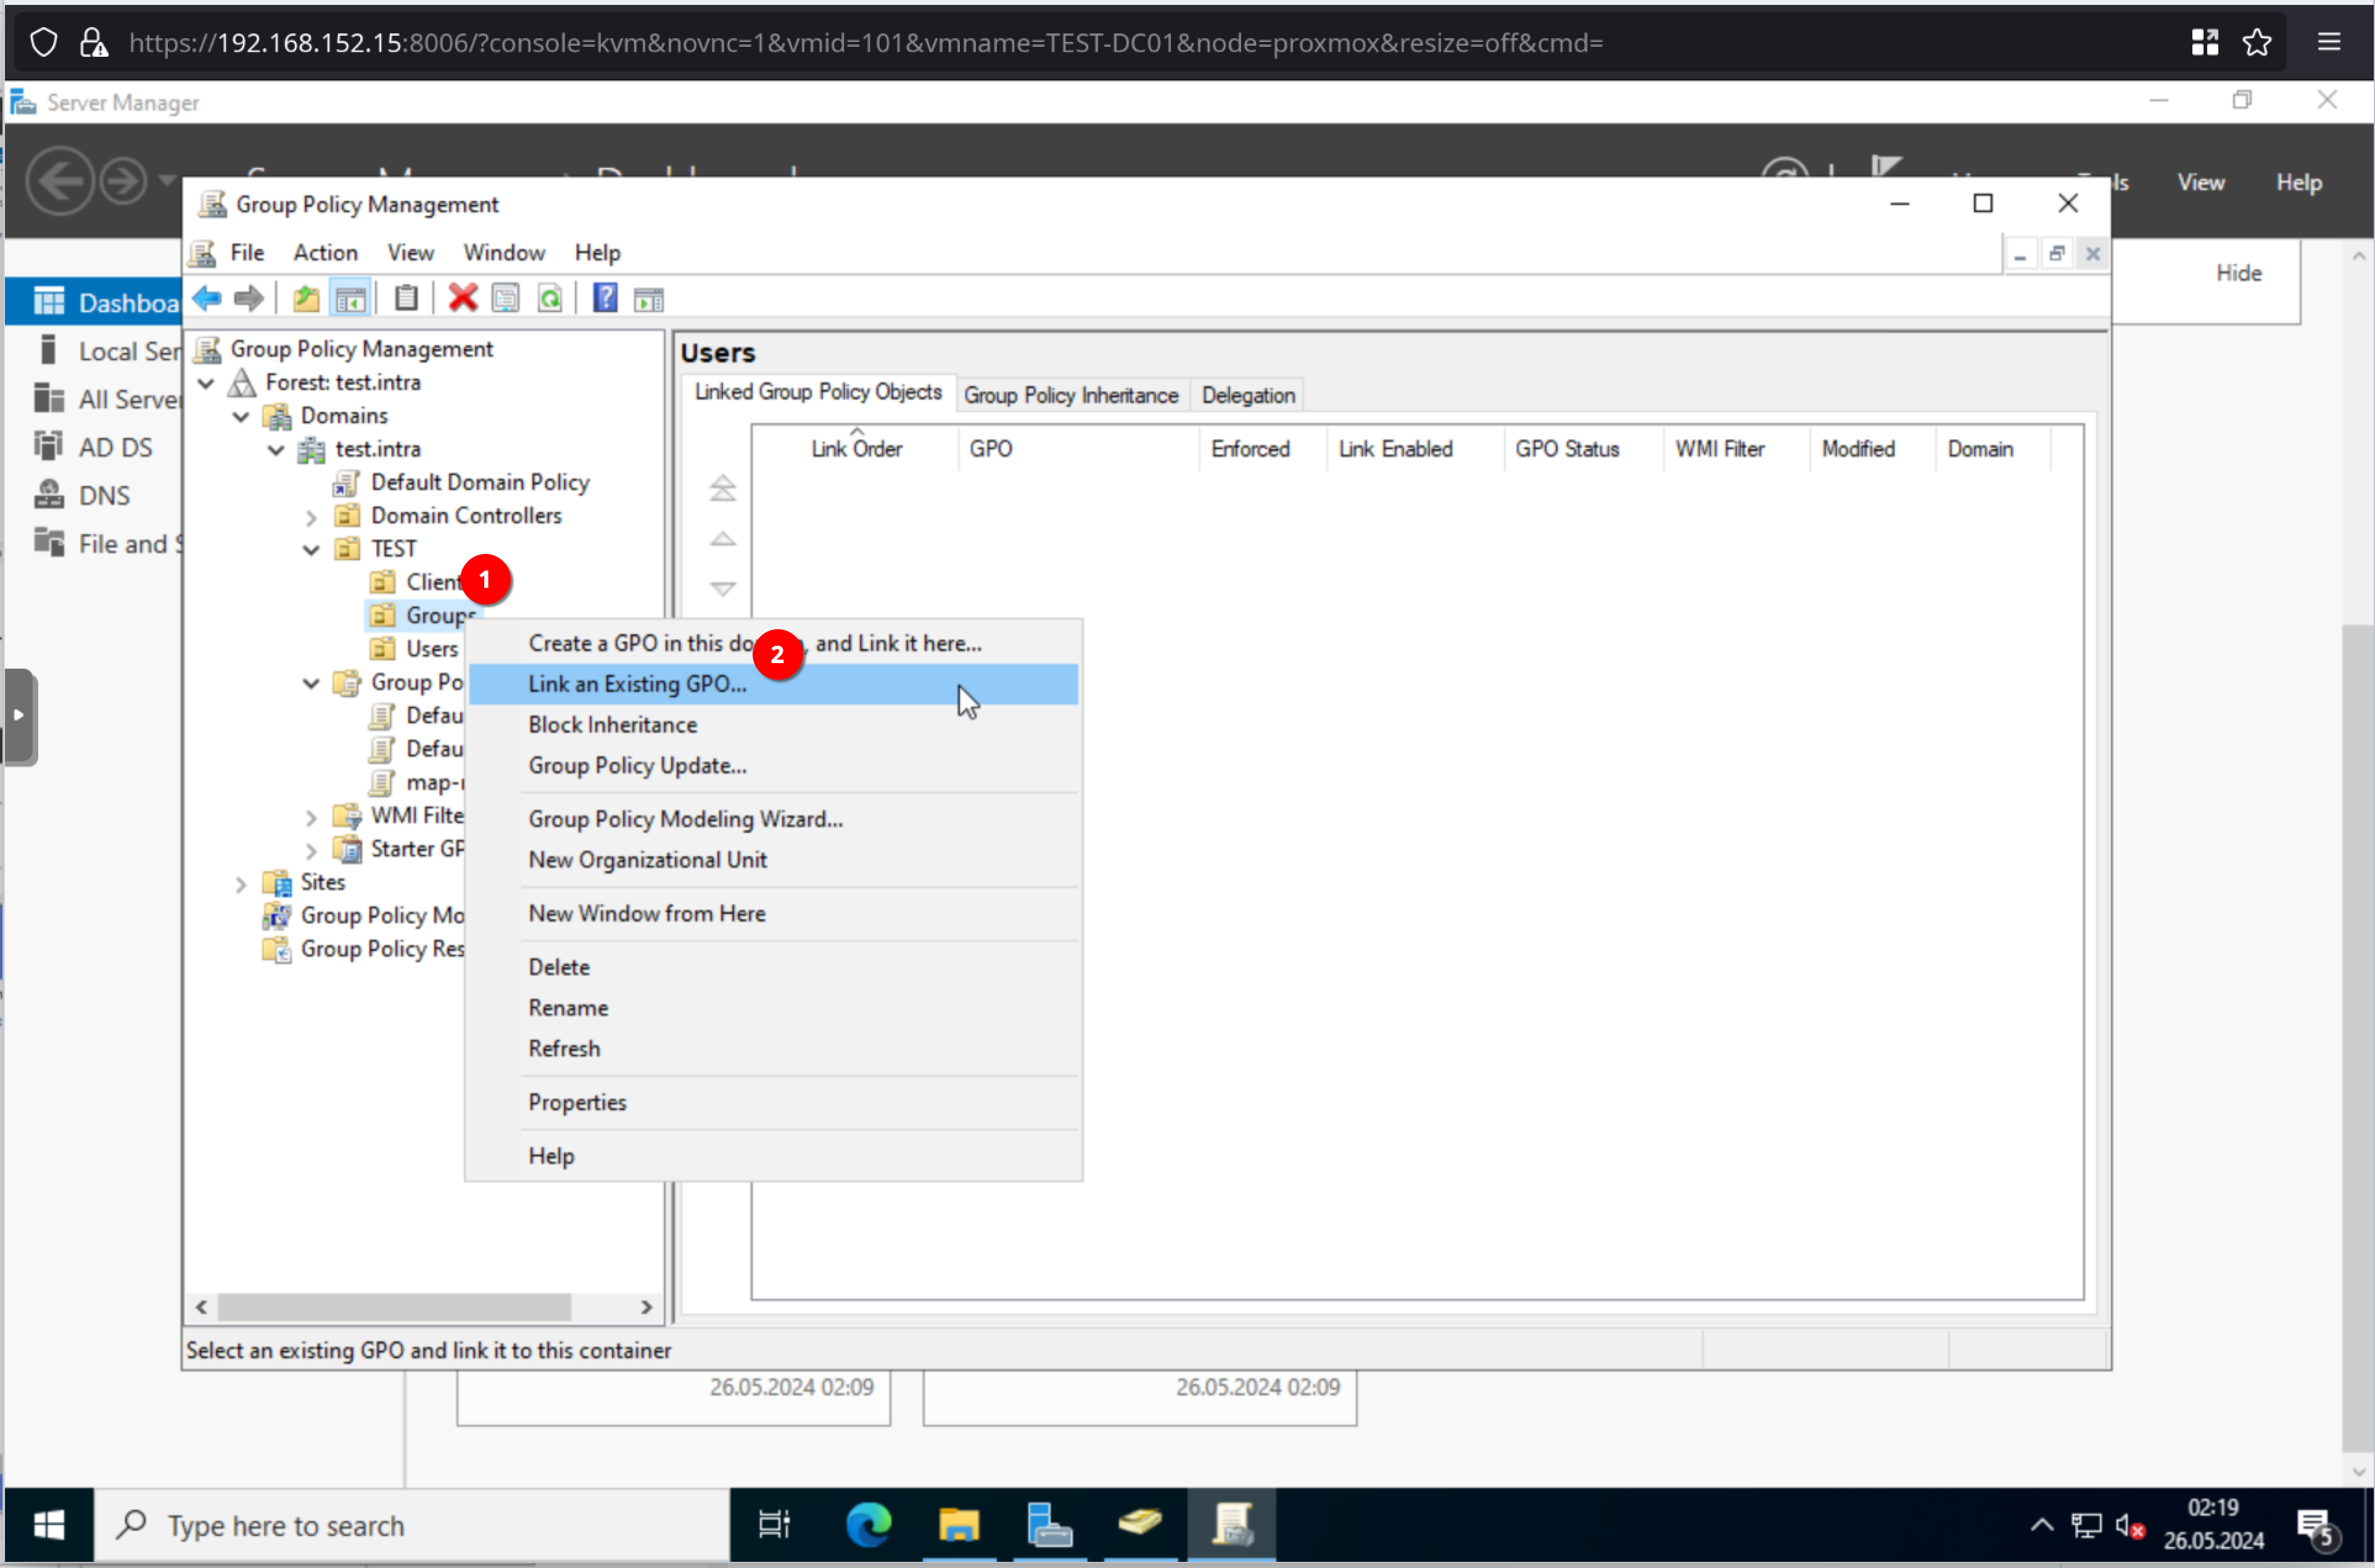Click the volume icon in system tray
The image size is (2375, 1568).
[2130, 1527]
